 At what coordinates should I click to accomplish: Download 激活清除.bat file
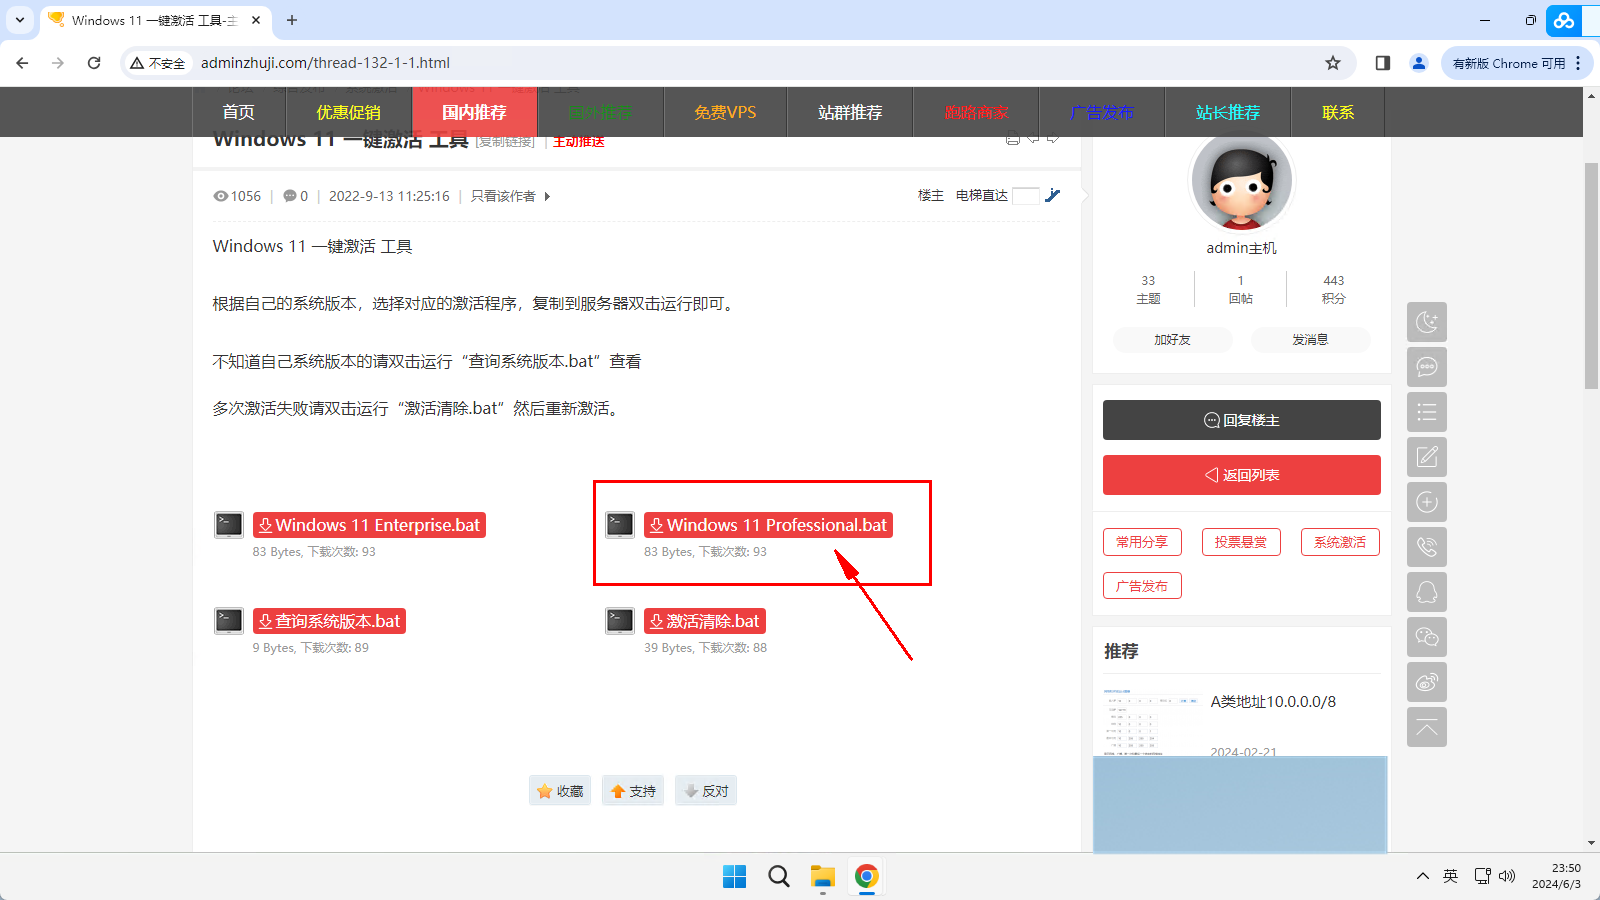[705, 621]
